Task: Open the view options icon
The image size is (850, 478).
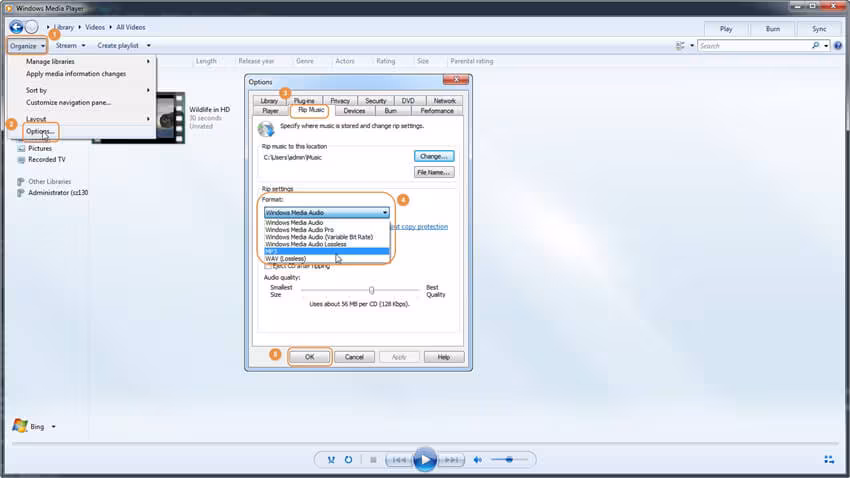Action: pyautogui.click(x=680, y=46)
